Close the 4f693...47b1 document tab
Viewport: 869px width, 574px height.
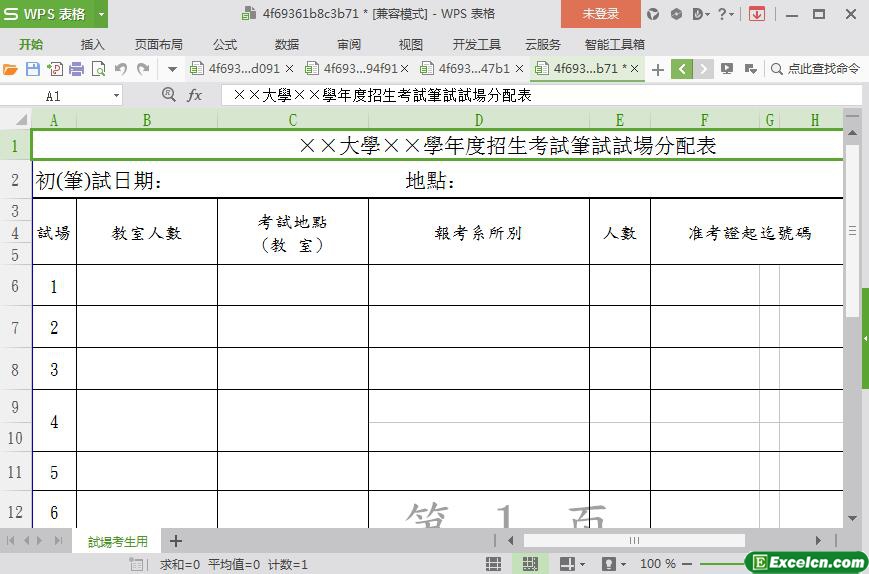pos(519,69)
